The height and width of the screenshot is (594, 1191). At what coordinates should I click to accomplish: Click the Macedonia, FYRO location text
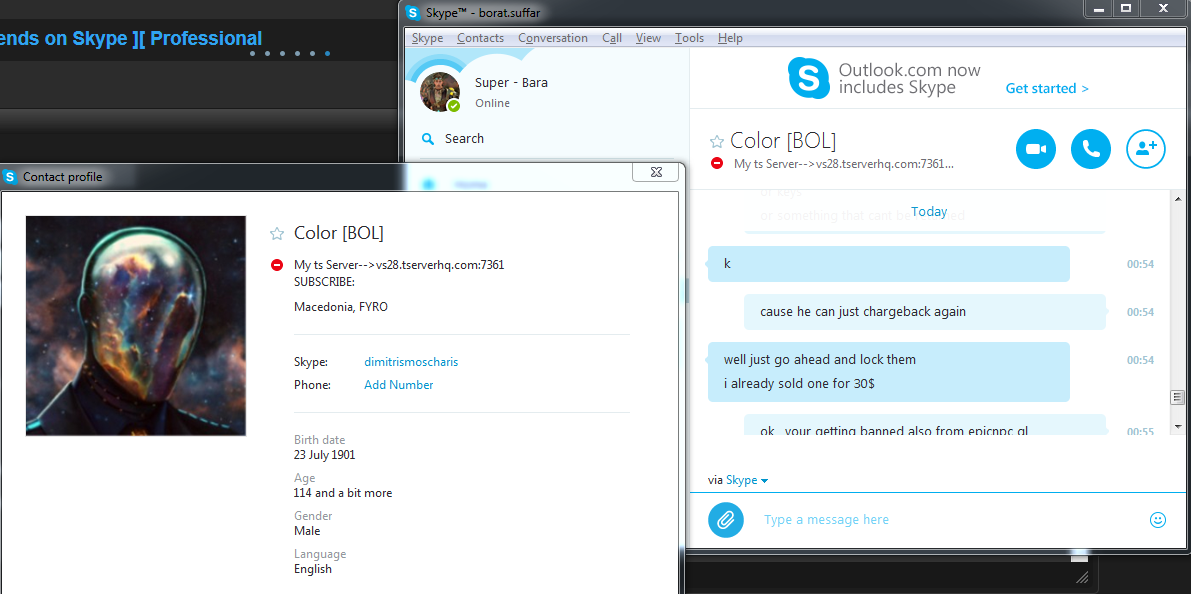pos(341,308)
